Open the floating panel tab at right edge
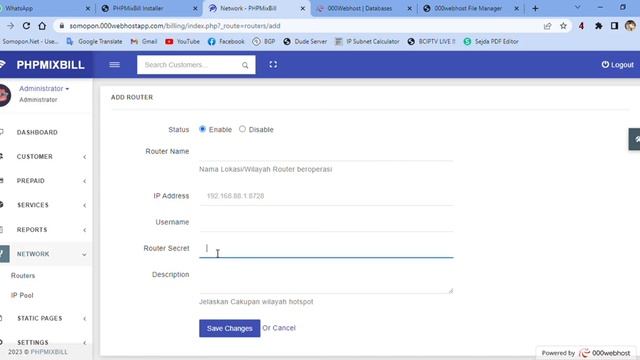Image resolution: width=640 pixels, height=360 pixels. [635, 139]
